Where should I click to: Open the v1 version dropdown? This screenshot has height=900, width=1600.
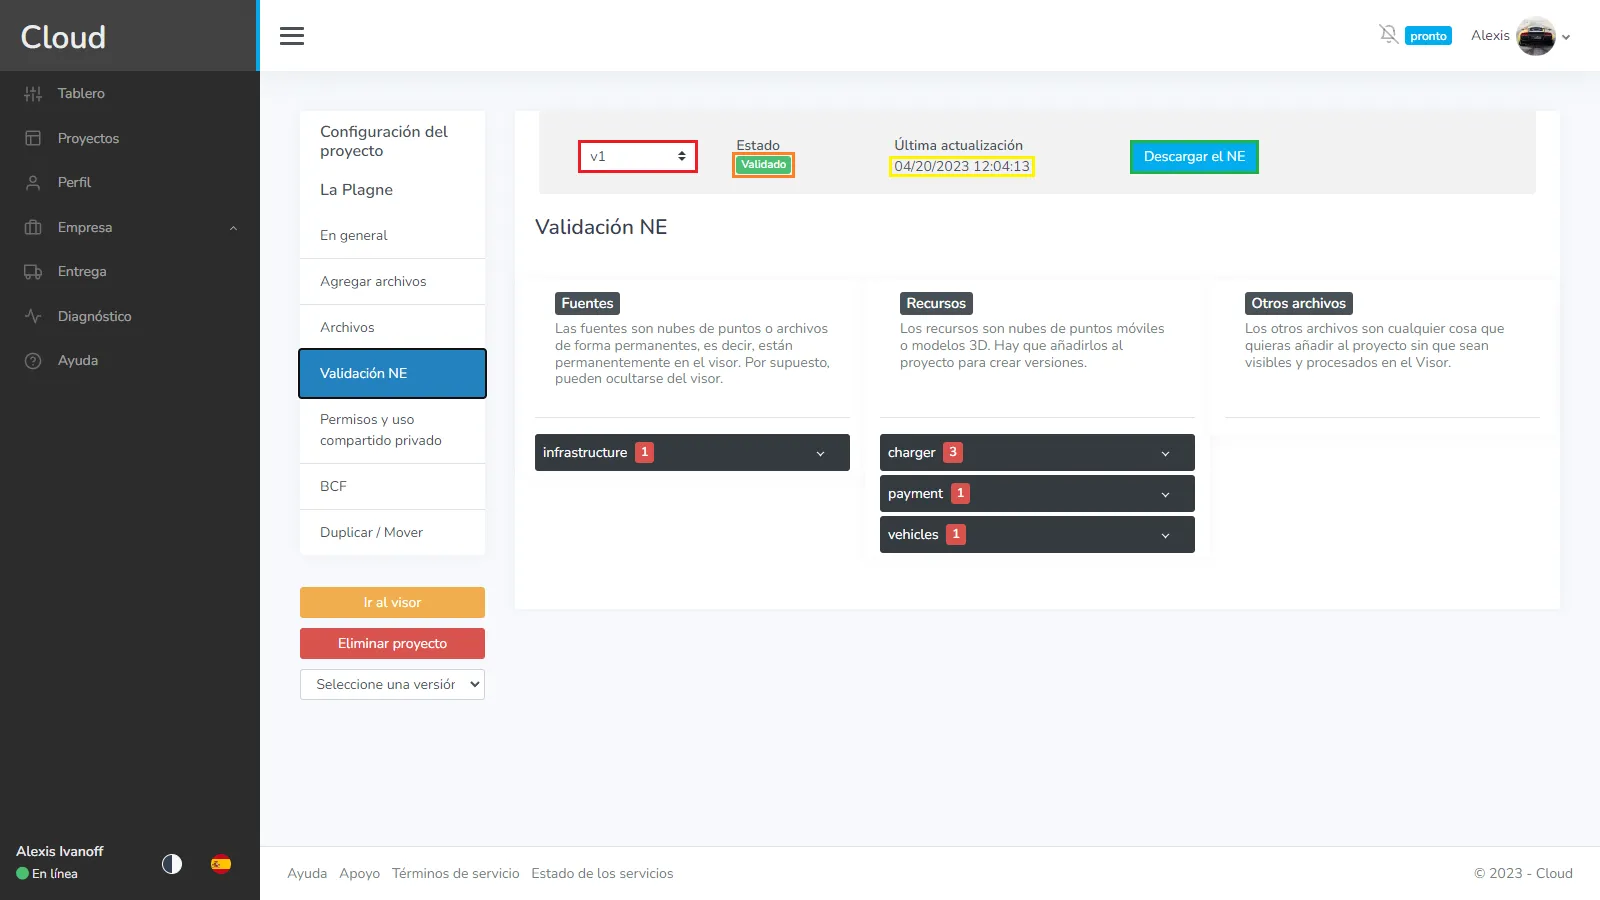[638, 156]
